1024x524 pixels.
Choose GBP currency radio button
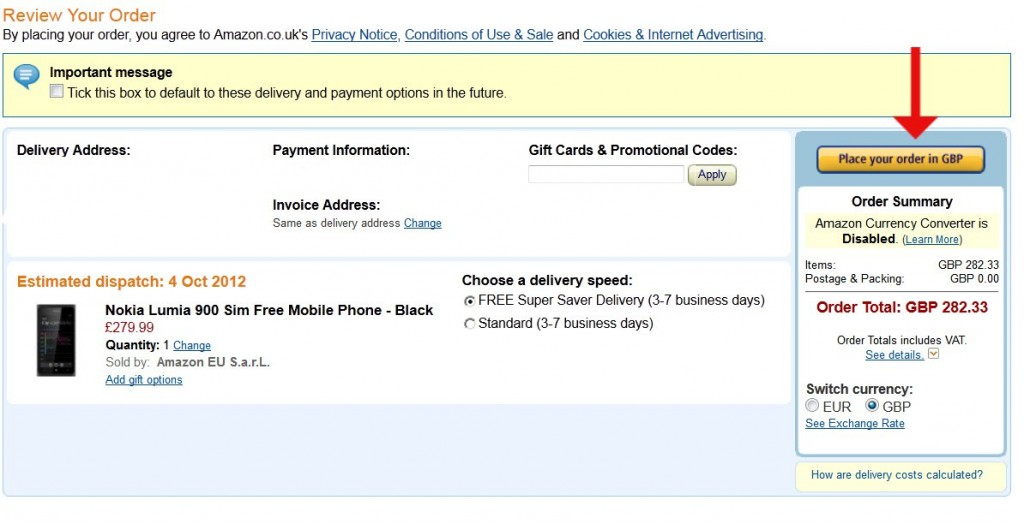872,406
